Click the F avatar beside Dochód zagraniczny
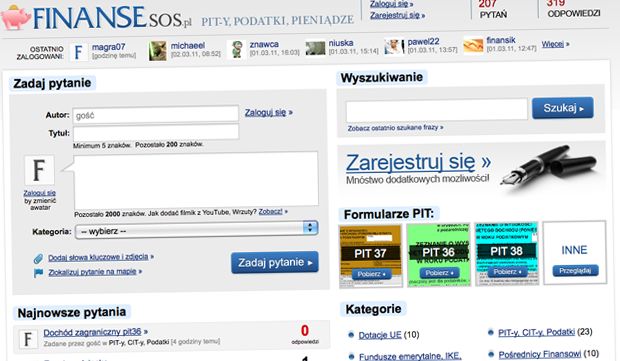Image resolution: width=620 pixels, height=361 pixels. click(x=28, y=339)
